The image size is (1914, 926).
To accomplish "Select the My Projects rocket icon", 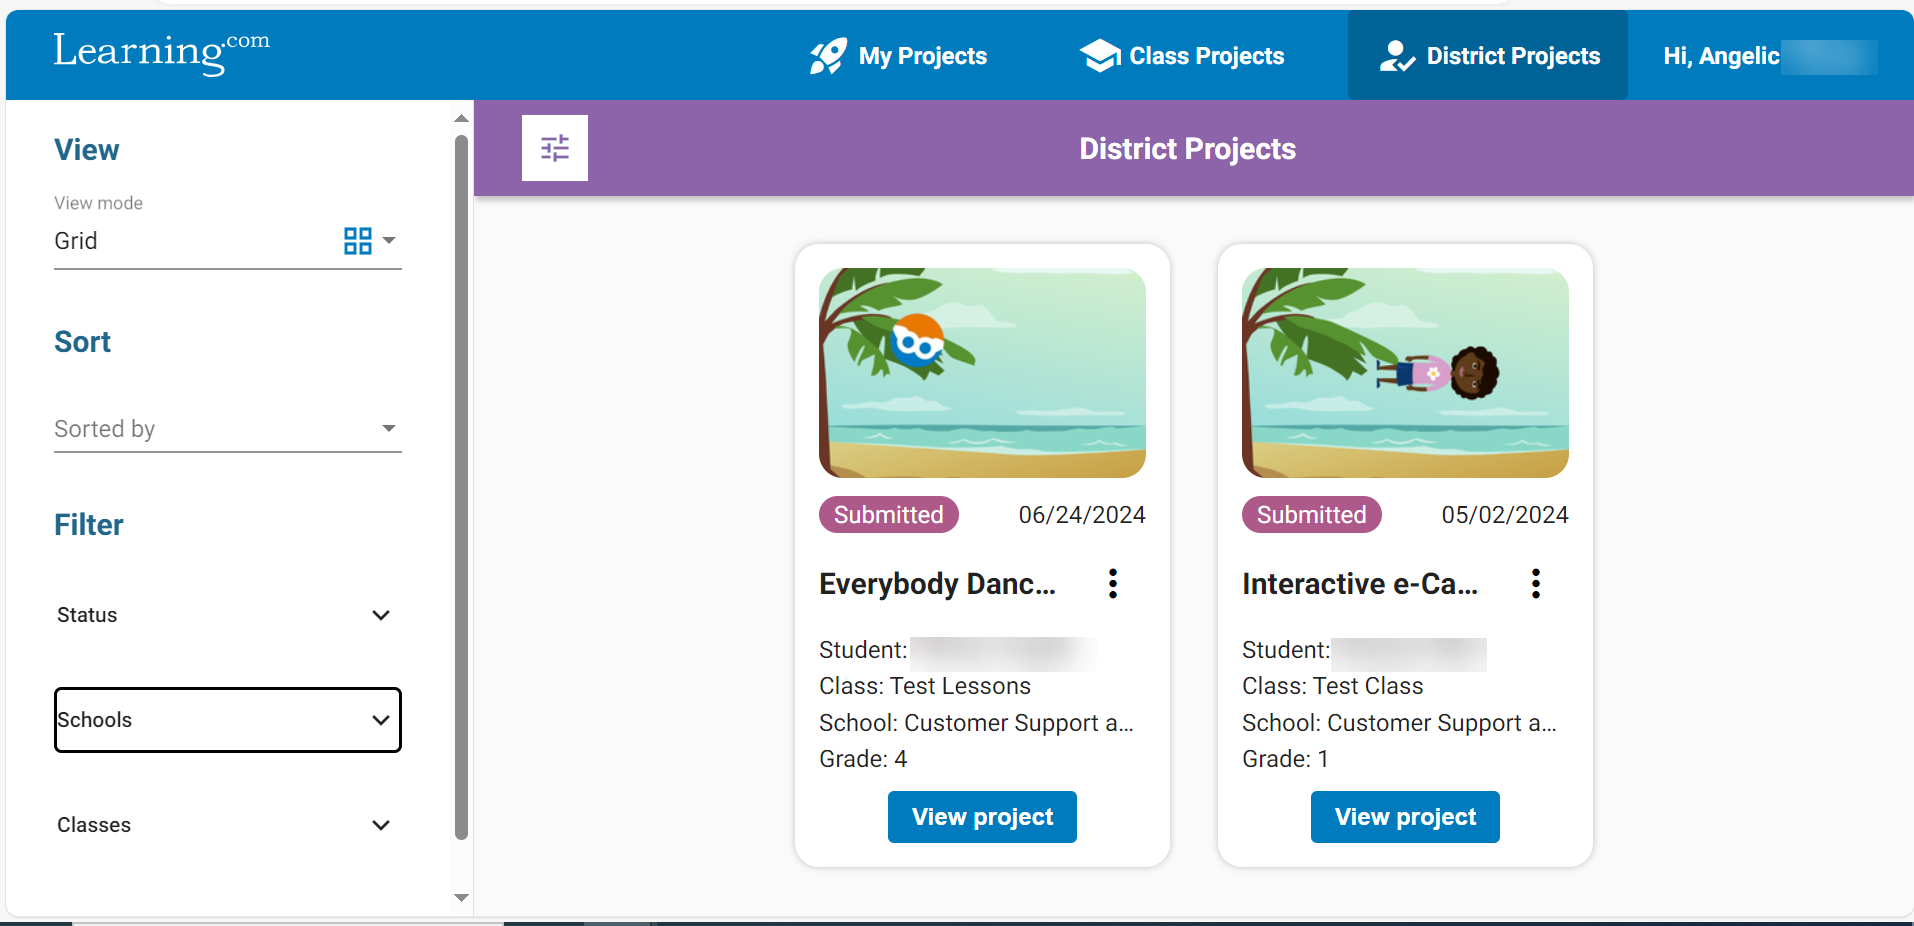I will pos(826,56).
